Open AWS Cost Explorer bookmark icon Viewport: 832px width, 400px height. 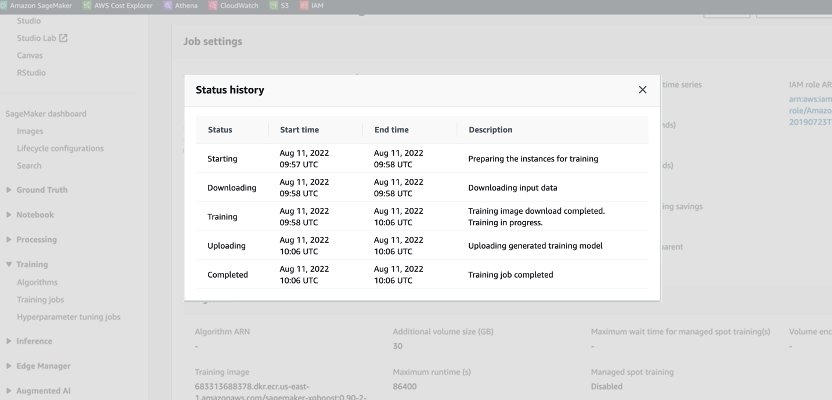(87, 5)
